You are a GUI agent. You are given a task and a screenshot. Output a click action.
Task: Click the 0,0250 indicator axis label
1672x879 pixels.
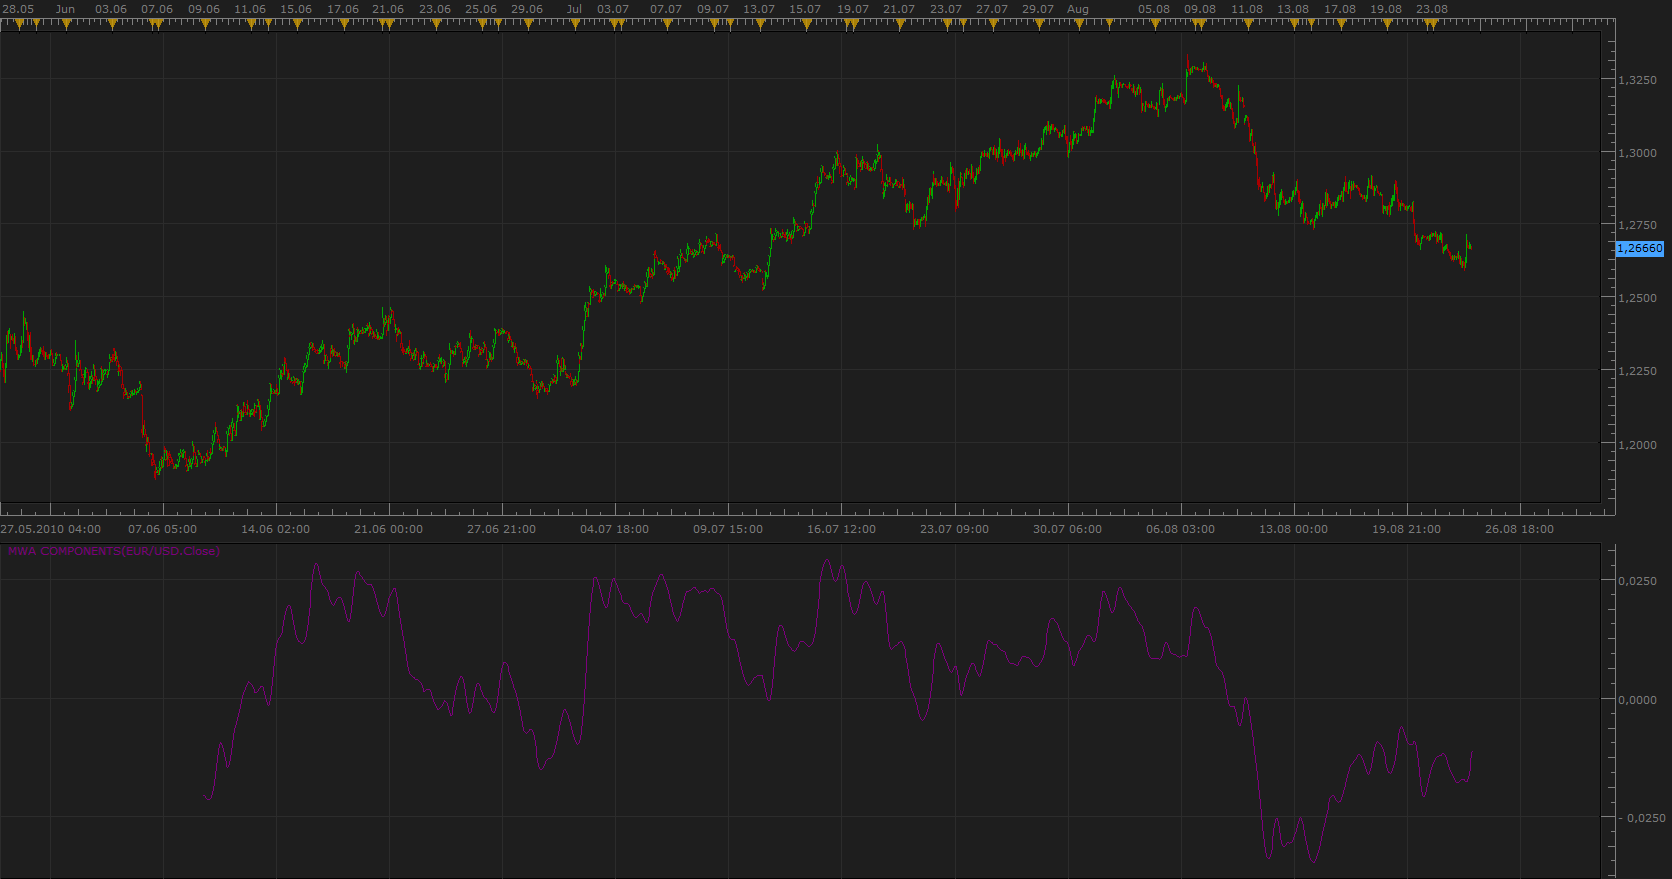1638,581
